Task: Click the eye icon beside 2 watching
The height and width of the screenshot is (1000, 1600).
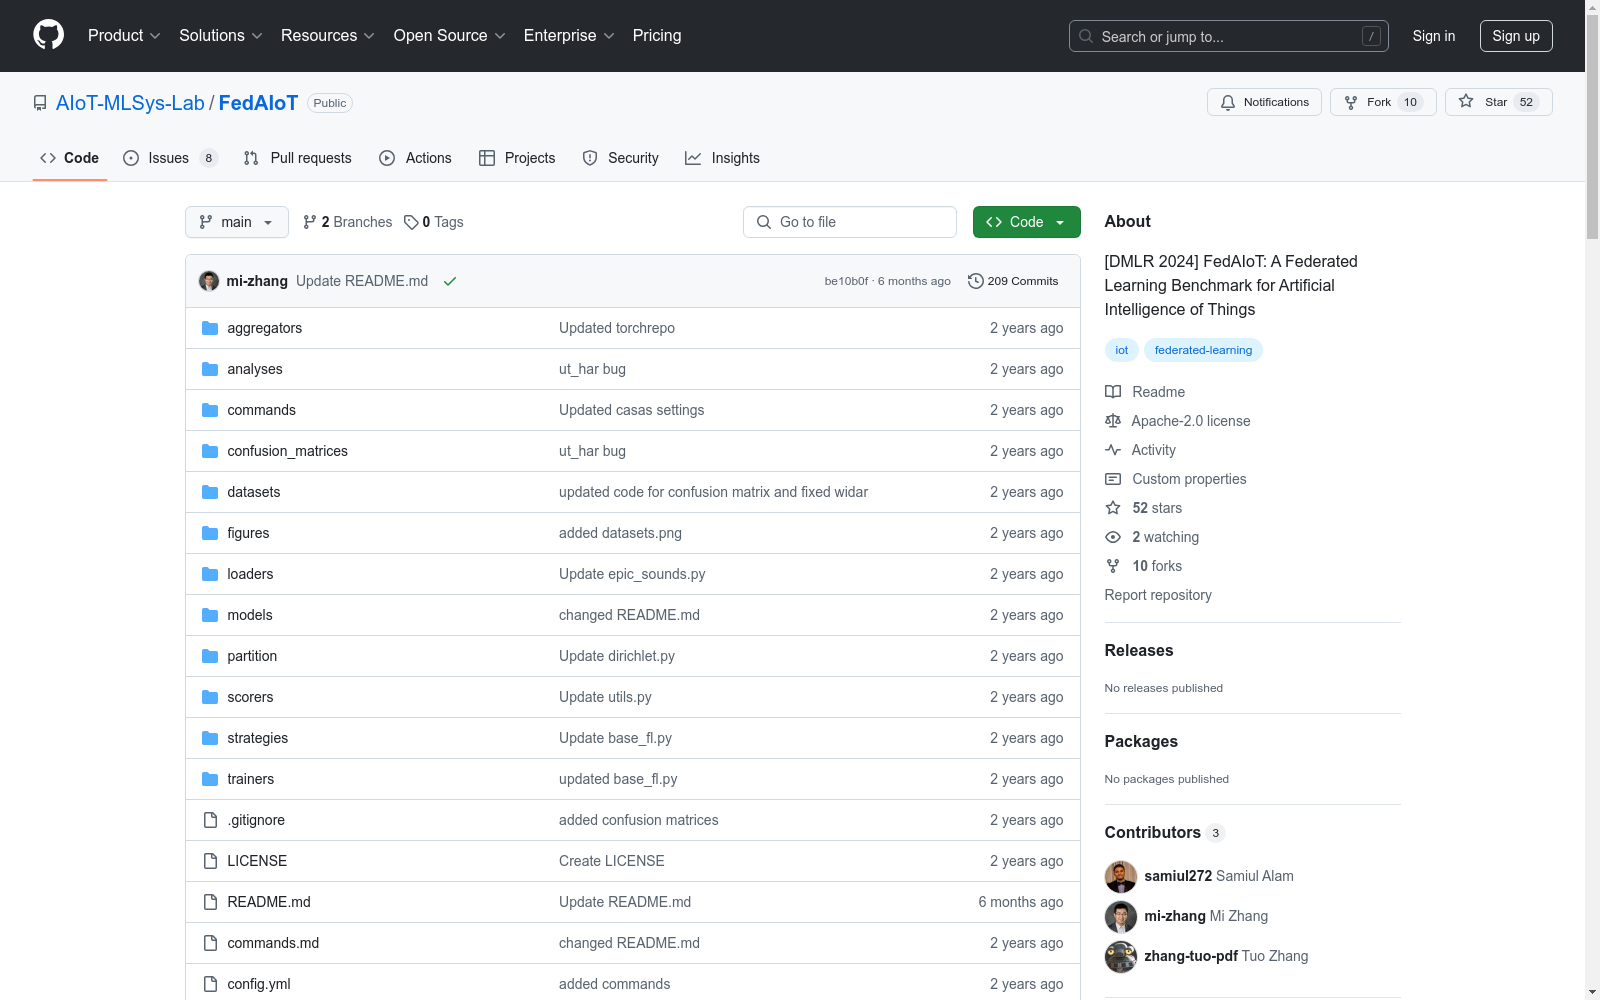Action: [1113, 537]
